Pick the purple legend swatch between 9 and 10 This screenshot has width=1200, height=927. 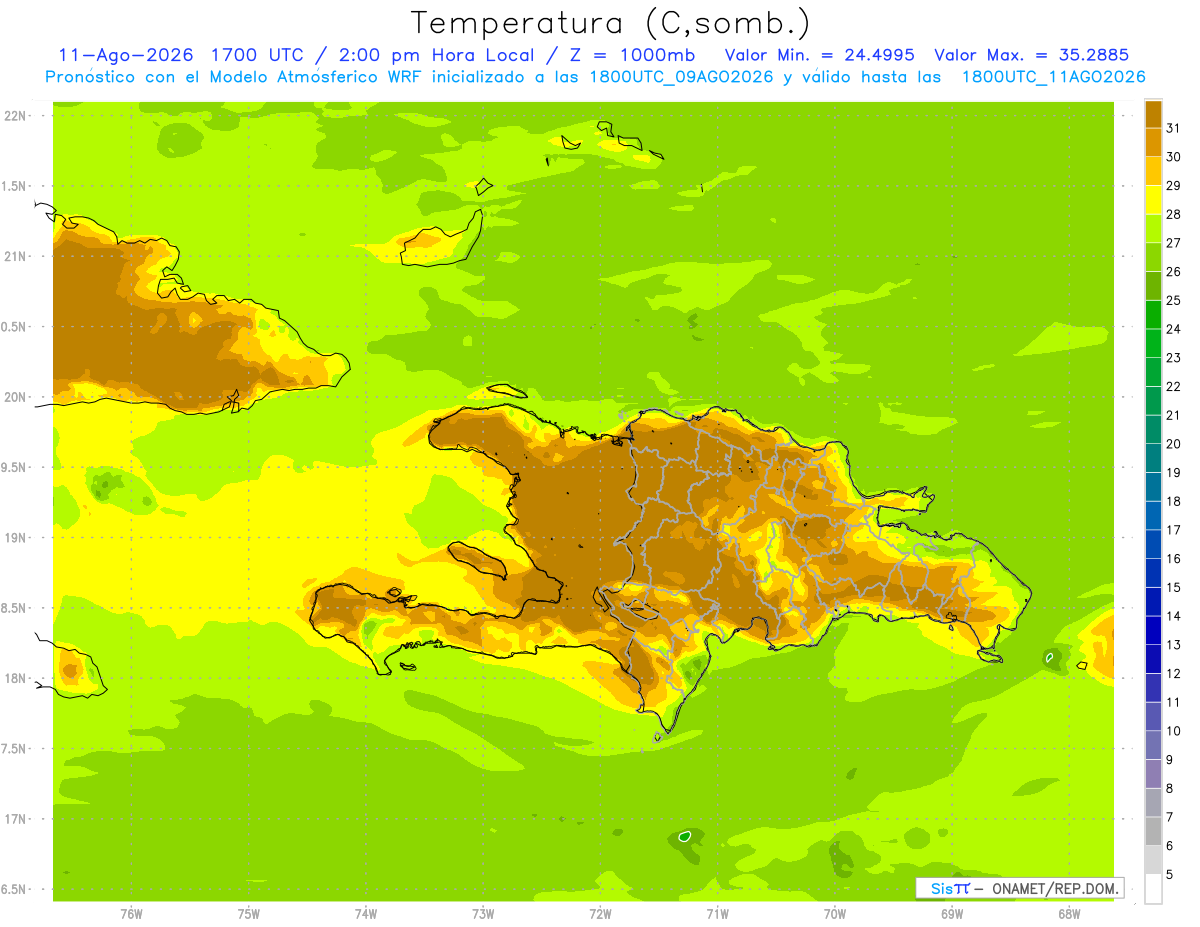(1153, 745)
